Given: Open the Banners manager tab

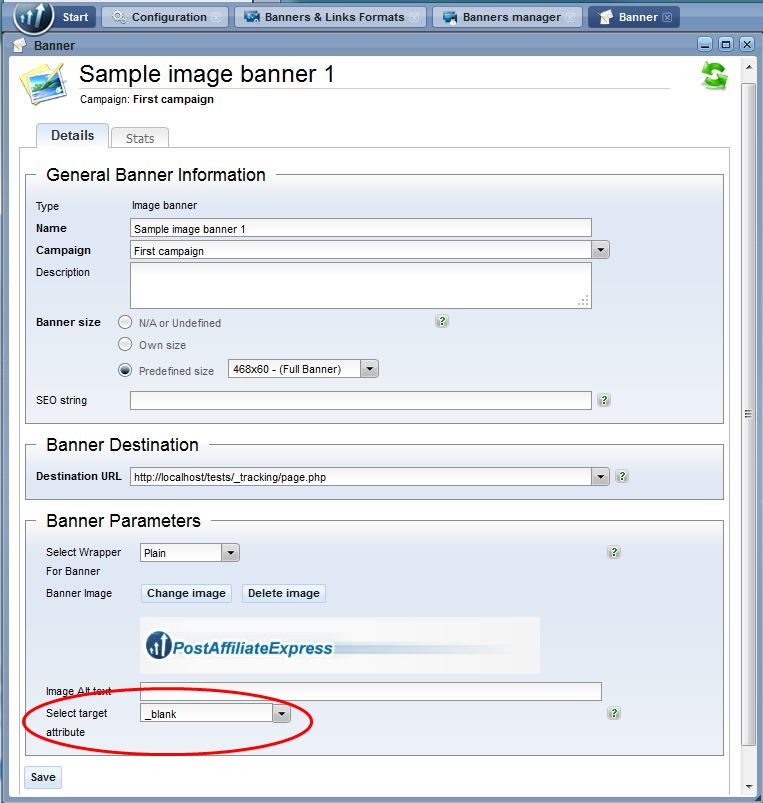Looking at the screenshot, I should point(507,17).
